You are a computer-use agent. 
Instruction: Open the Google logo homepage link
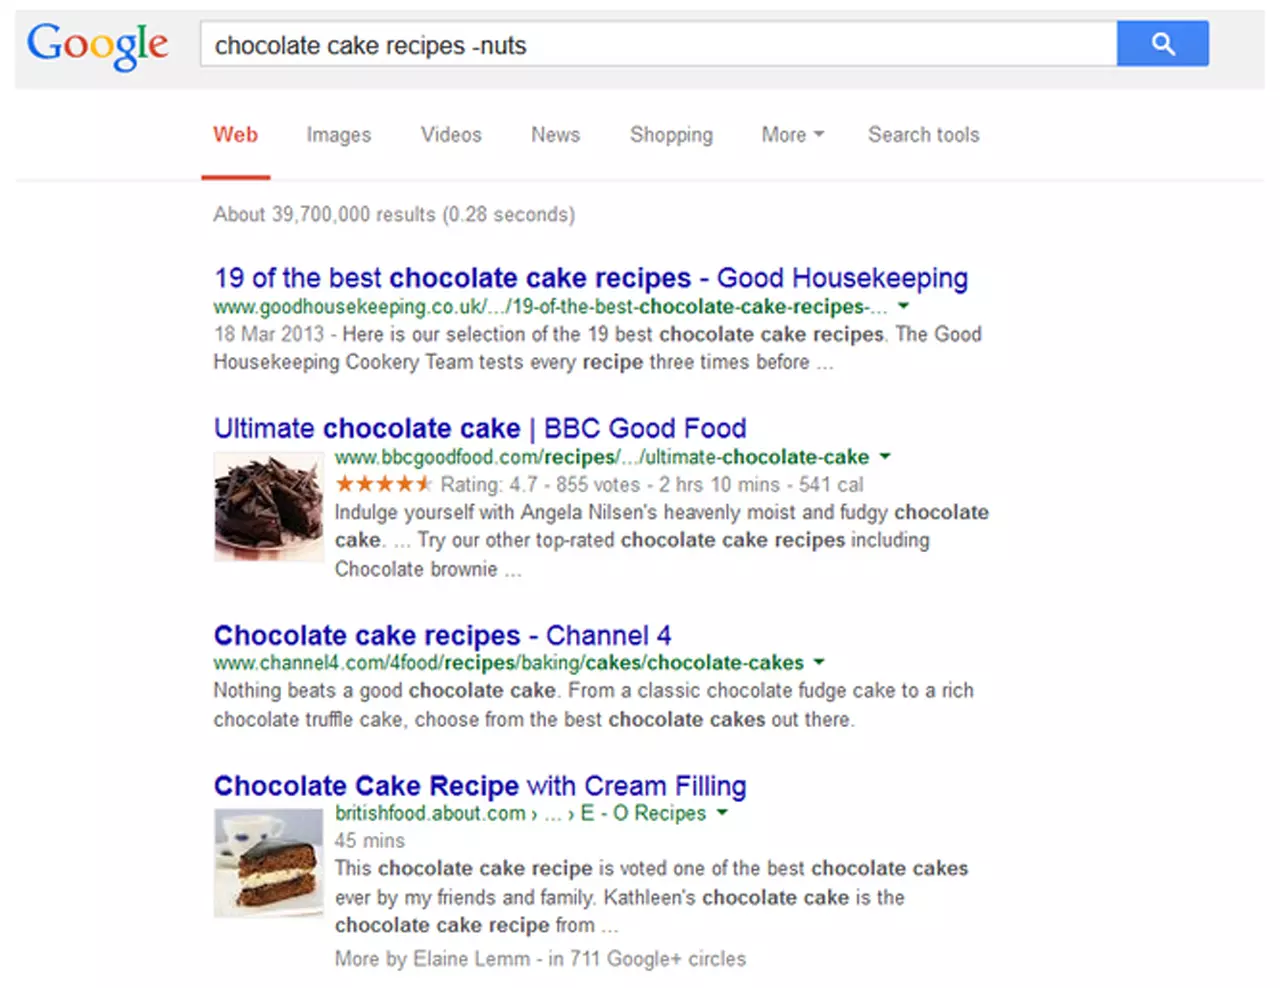pos(97,46)
